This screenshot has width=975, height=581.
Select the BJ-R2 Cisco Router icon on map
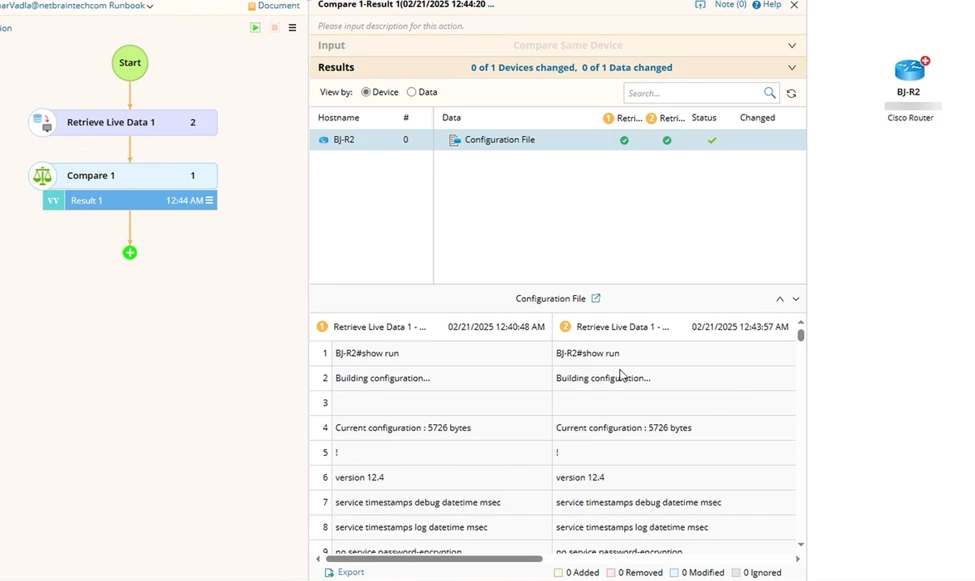click(910, 70)
